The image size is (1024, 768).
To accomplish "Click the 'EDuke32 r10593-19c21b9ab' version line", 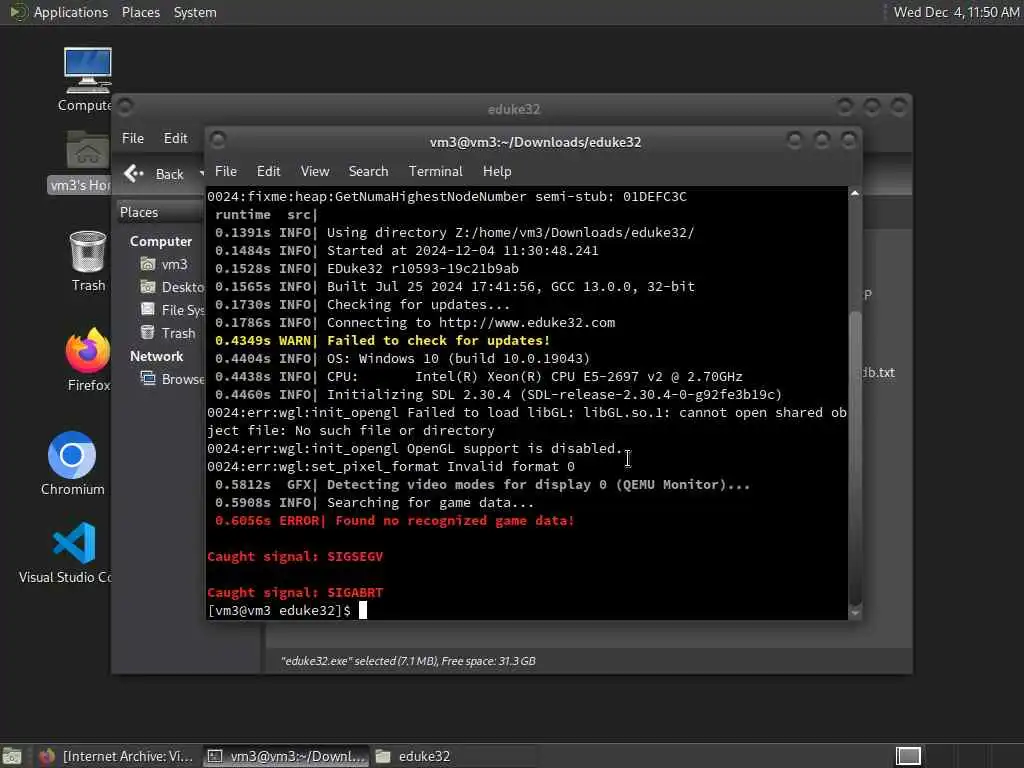I will coord(423,268).
